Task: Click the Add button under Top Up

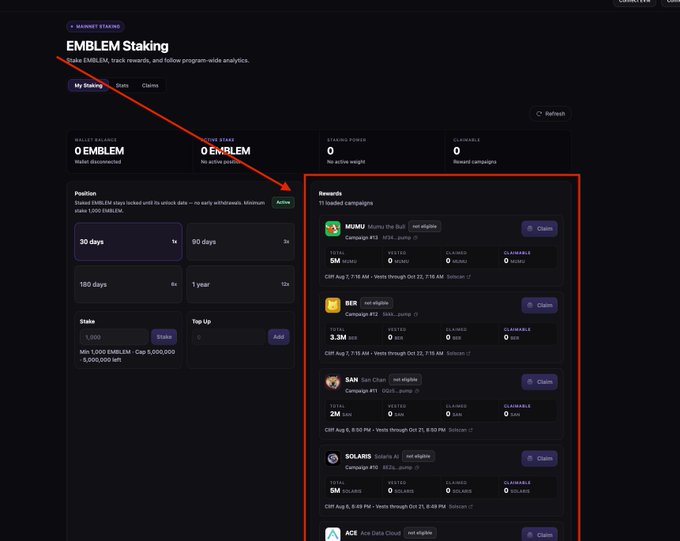Action: click(278, 337)
